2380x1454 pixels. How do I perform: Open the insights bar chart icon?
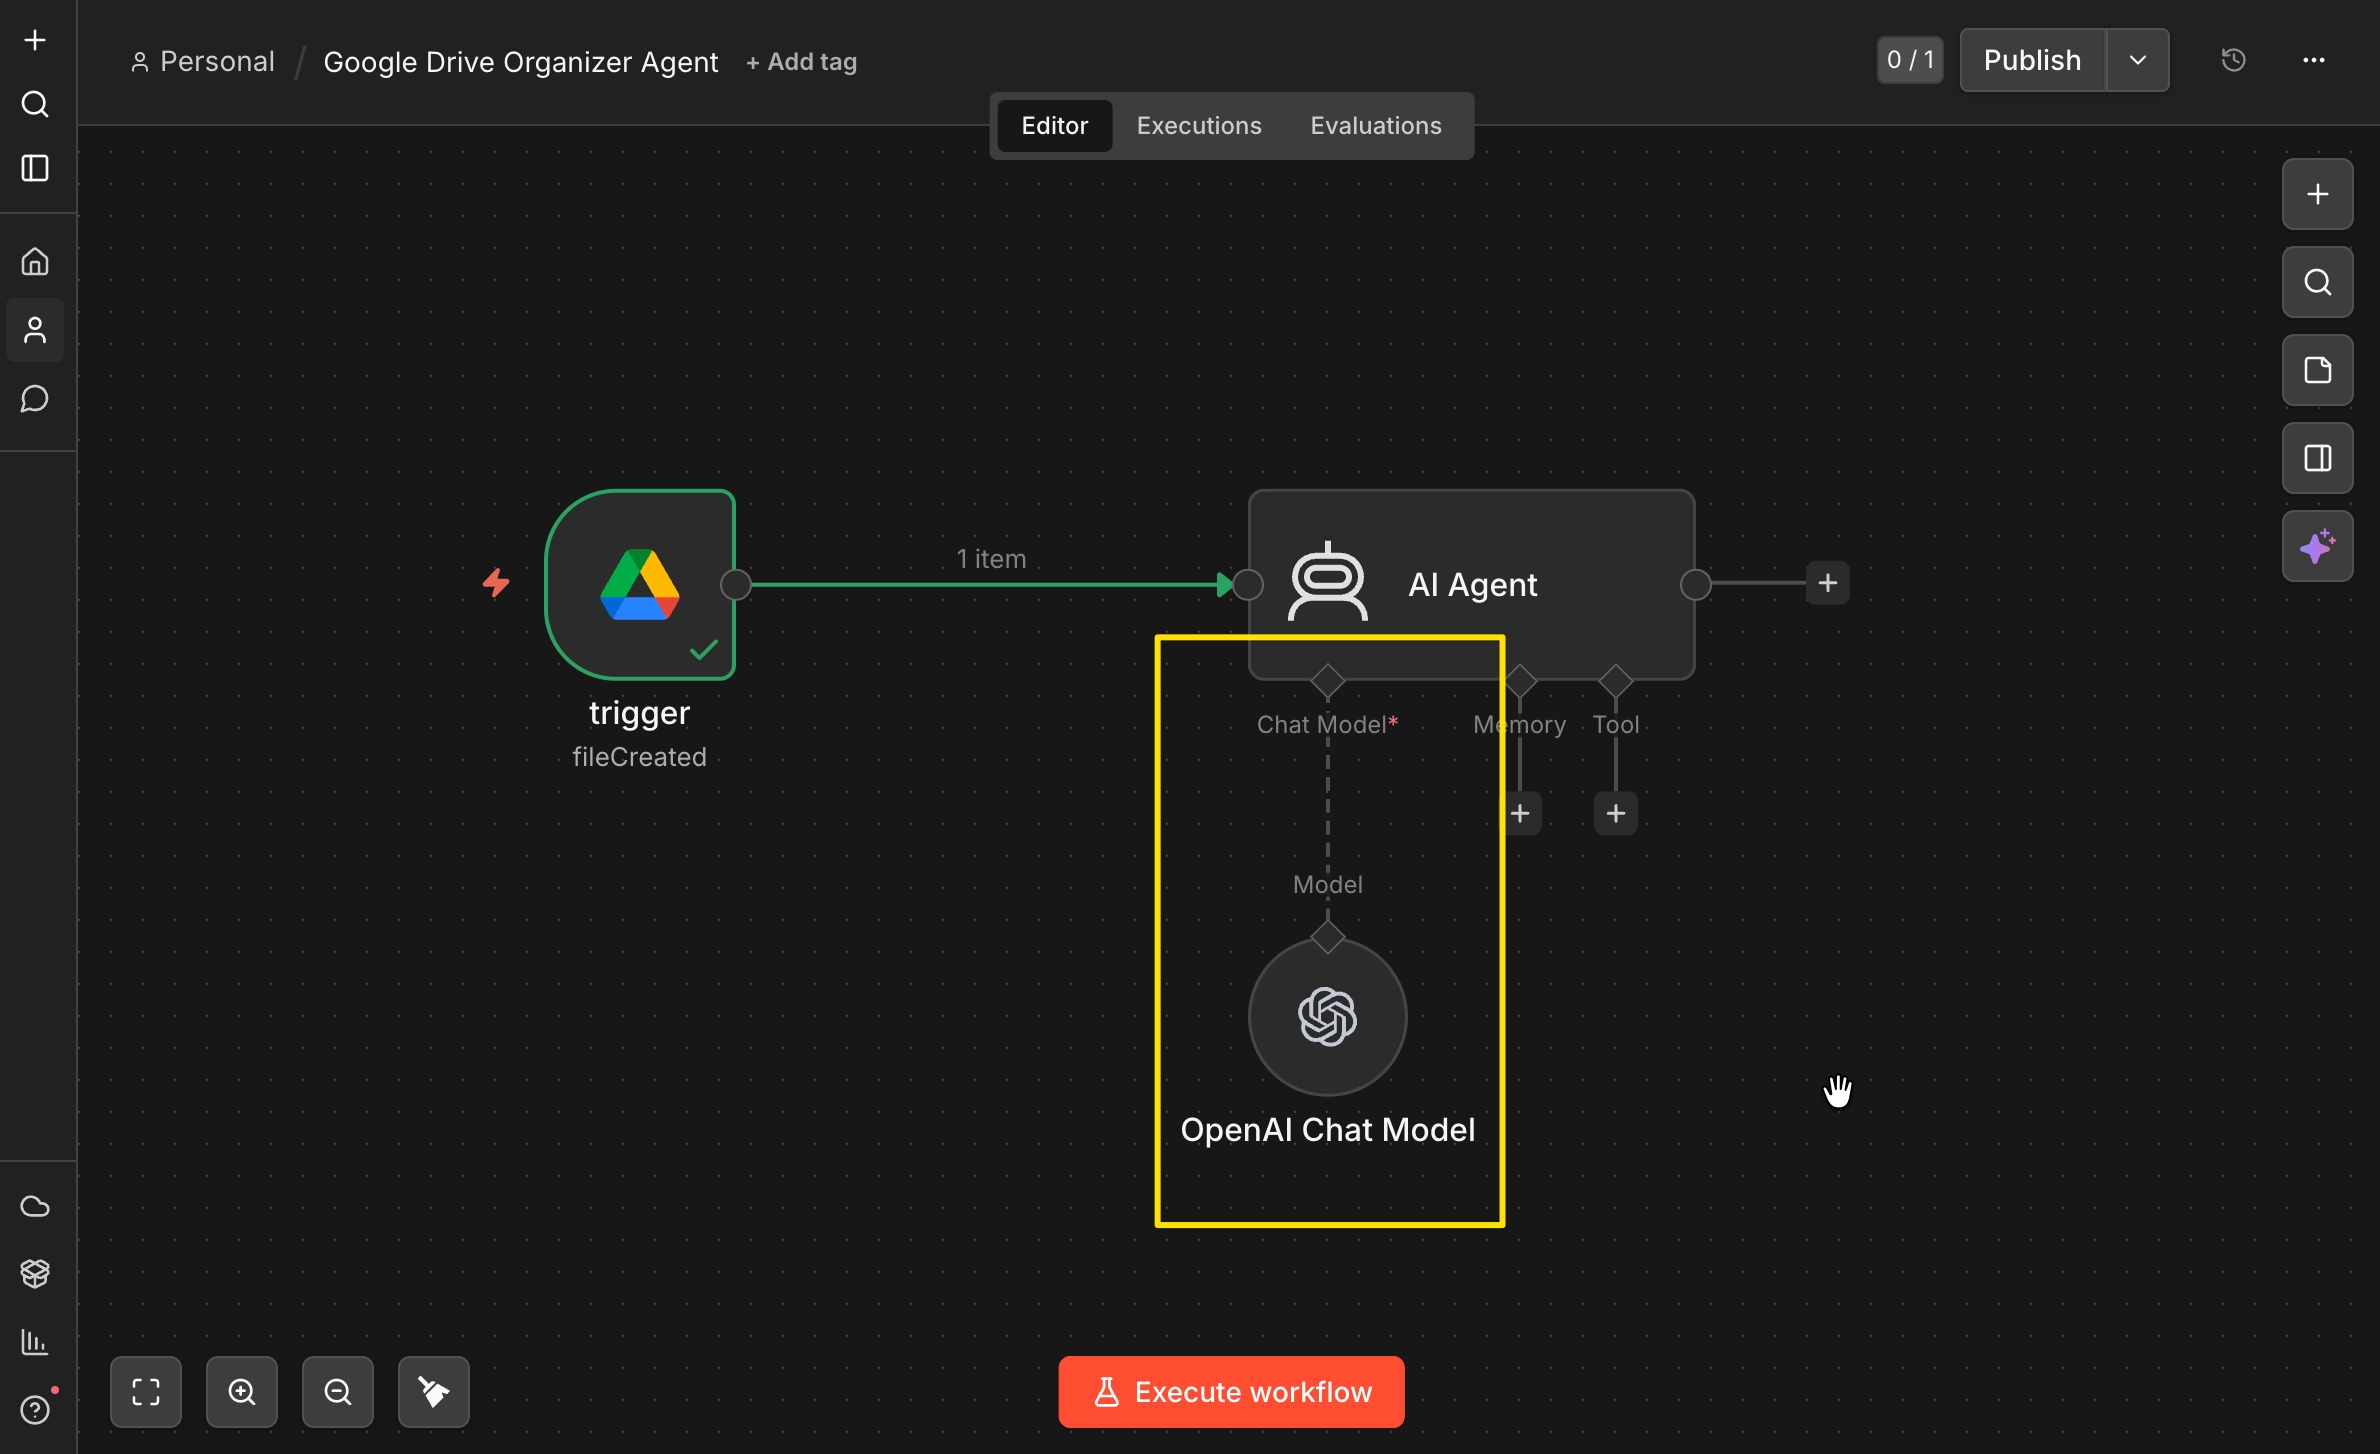tap(35, 1341)
